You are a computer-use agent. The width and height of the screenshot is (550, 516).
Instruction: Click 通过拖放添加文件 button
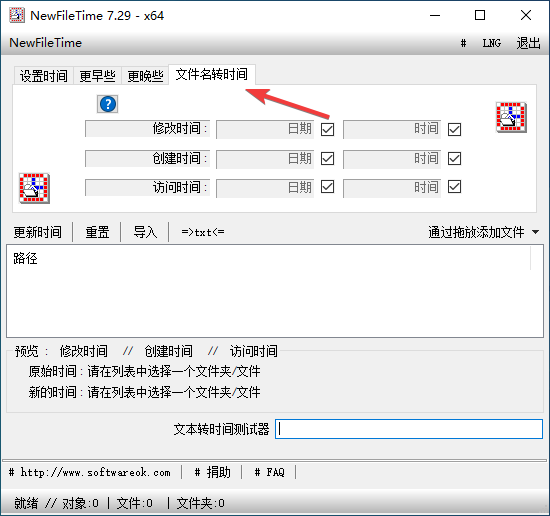click(476, 232)
